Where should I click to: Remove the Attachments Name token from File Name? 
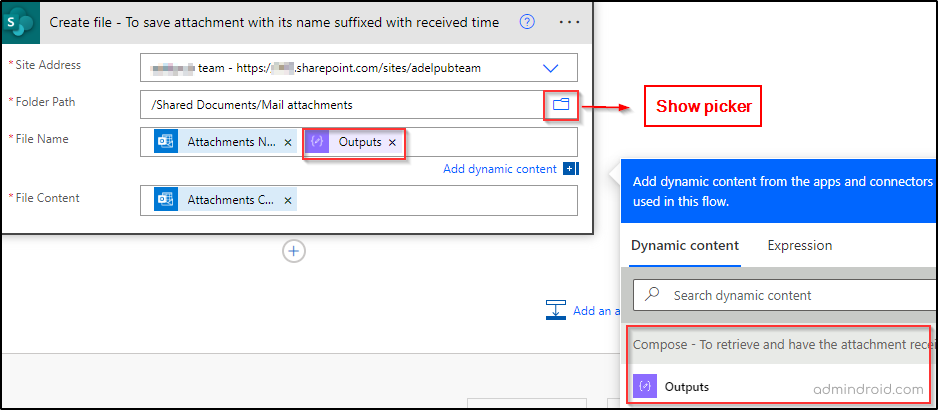point(288,143)
